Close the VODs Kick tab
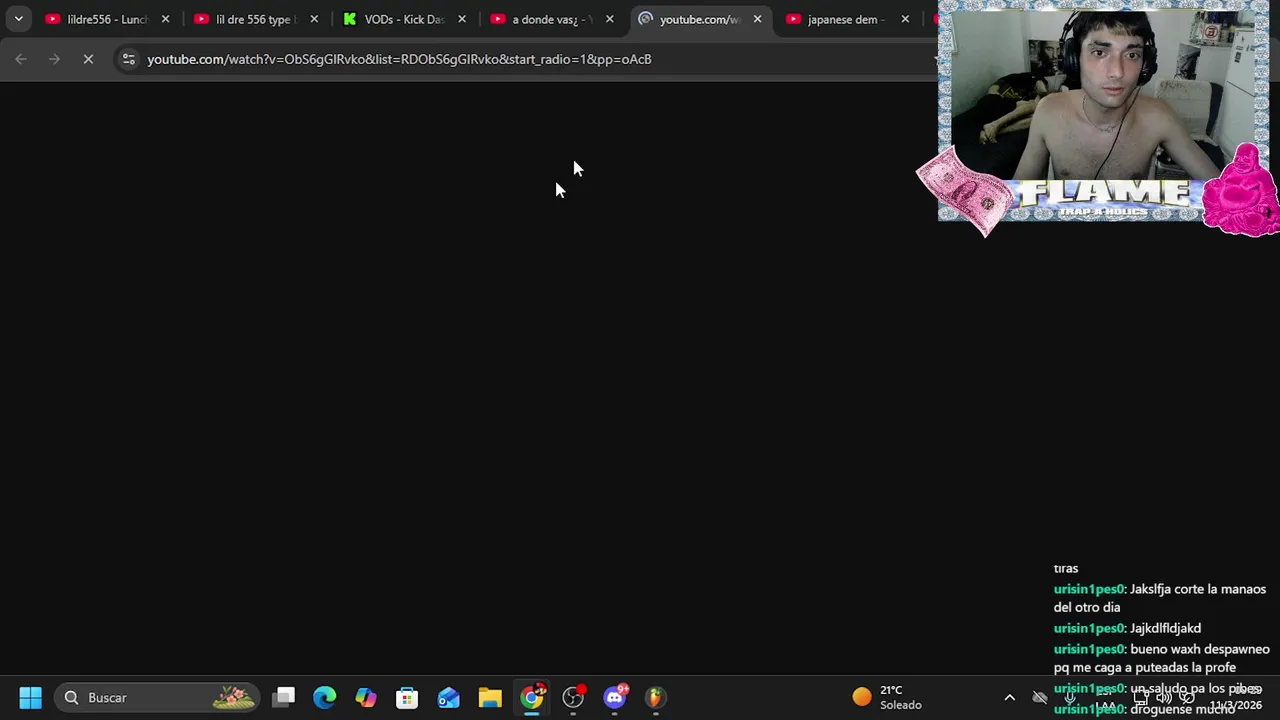Screen dimensions: 1280x720 pyautogui.click(x=462, y=19)
